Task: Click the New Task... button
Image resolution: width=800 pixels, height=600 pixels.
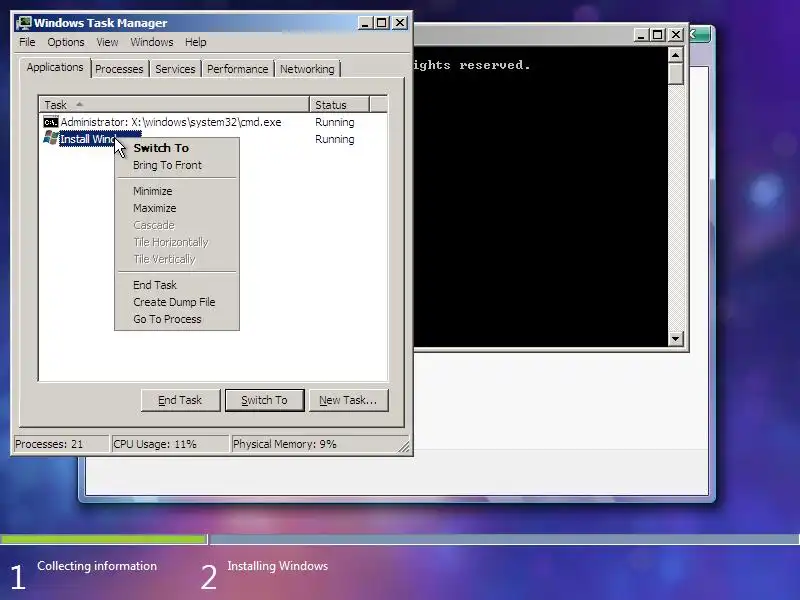Action: 348,400
